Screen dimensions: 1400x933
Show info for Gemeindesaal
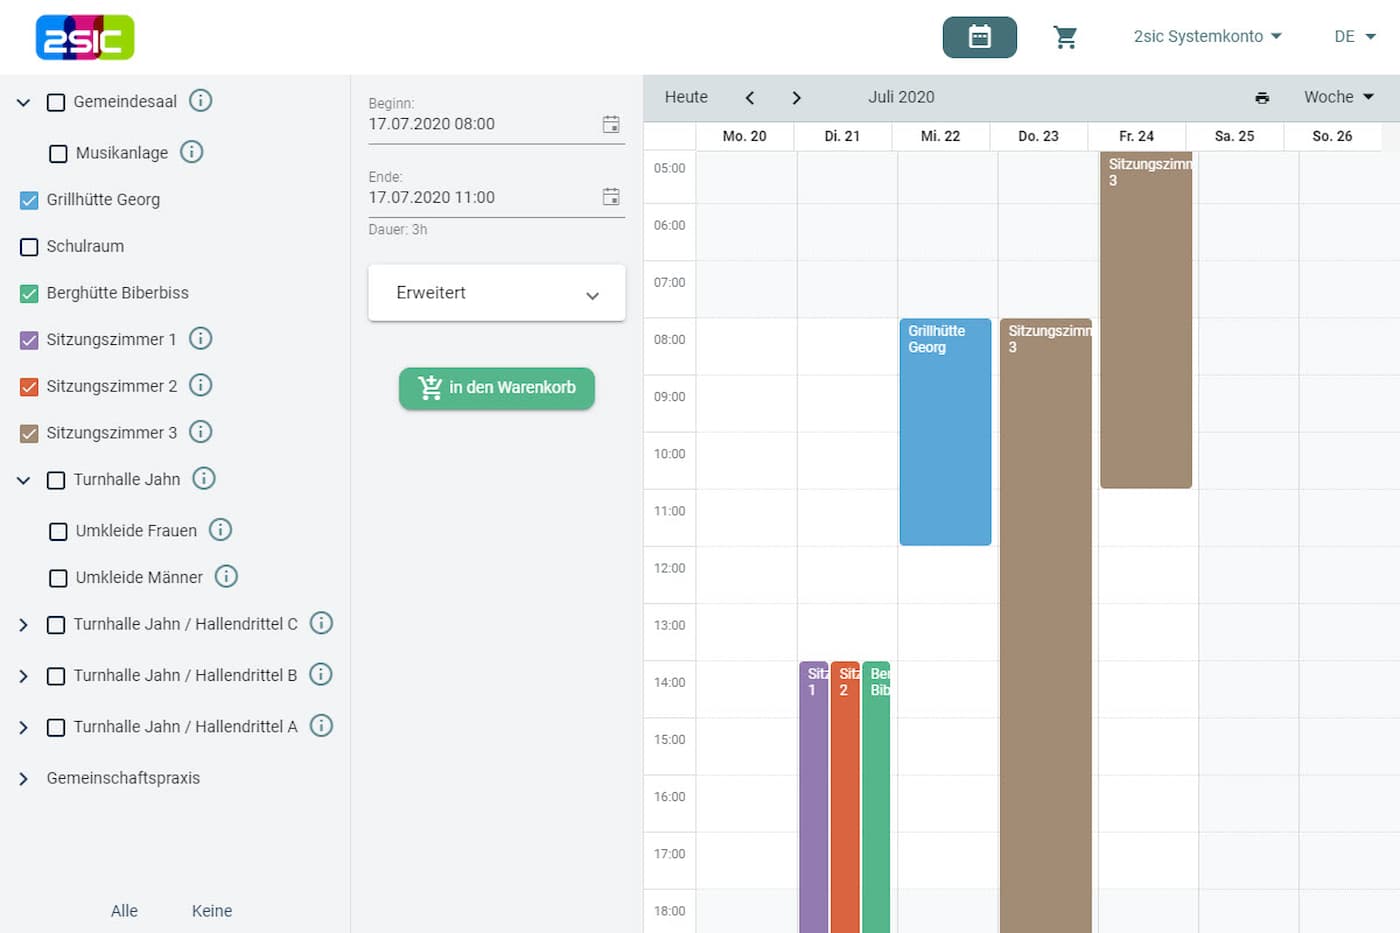[201, 101]
